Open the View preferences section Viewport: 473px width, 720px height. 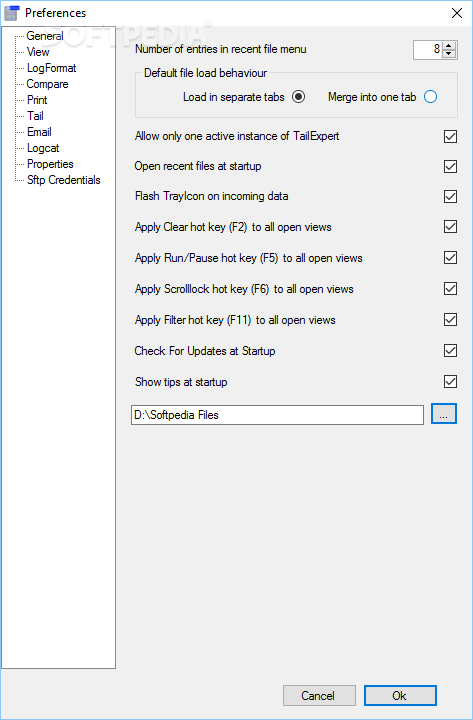pos(38,52)
